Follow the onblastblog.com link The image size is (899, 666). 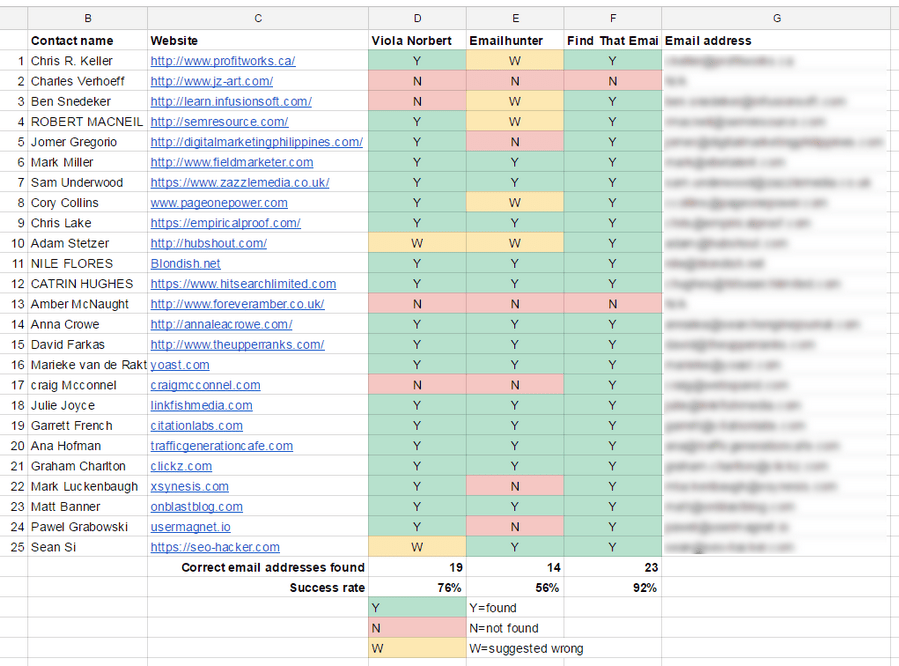[x=197, y=507]
